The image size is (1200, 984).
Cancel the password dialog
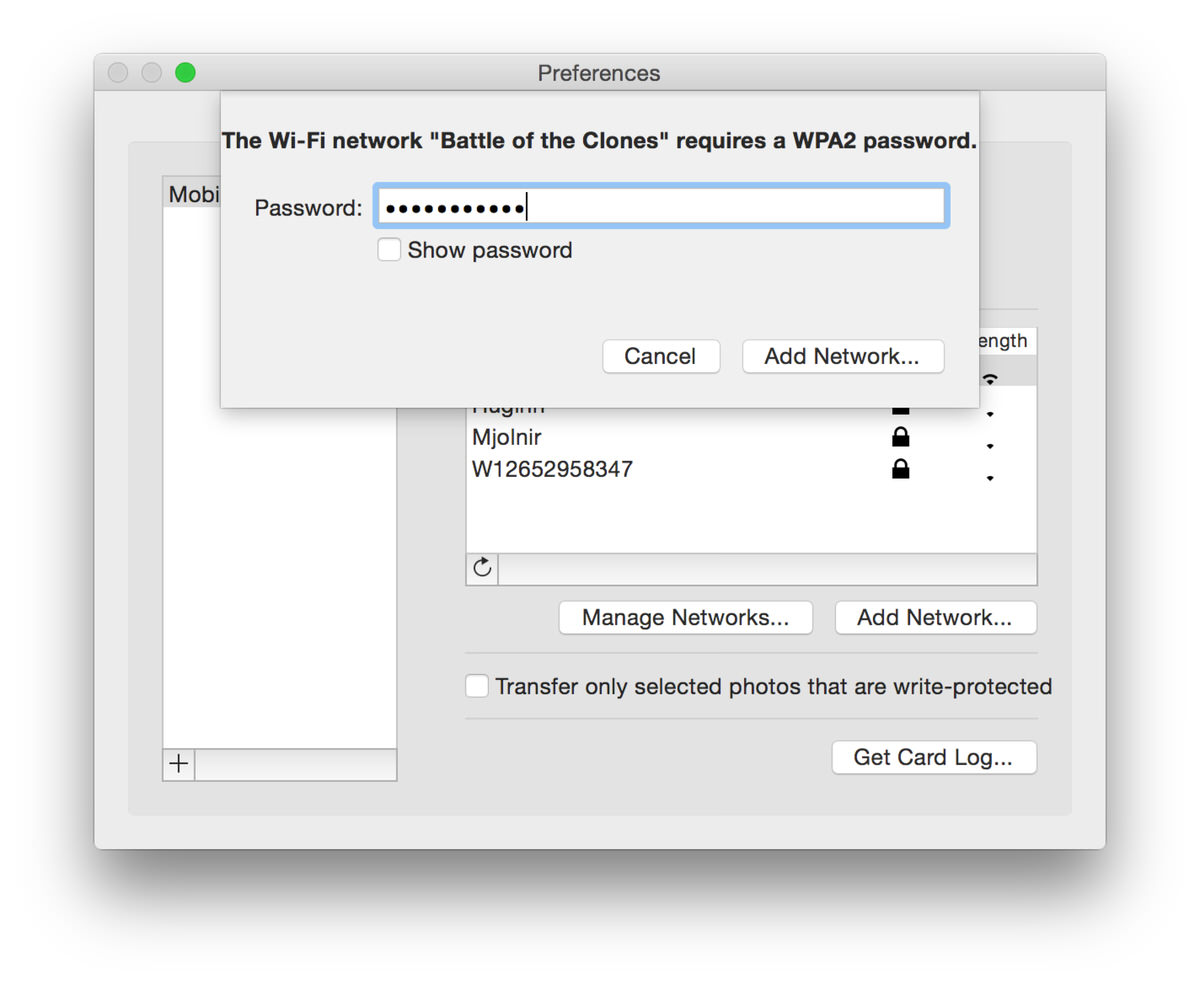coord(661,356)
